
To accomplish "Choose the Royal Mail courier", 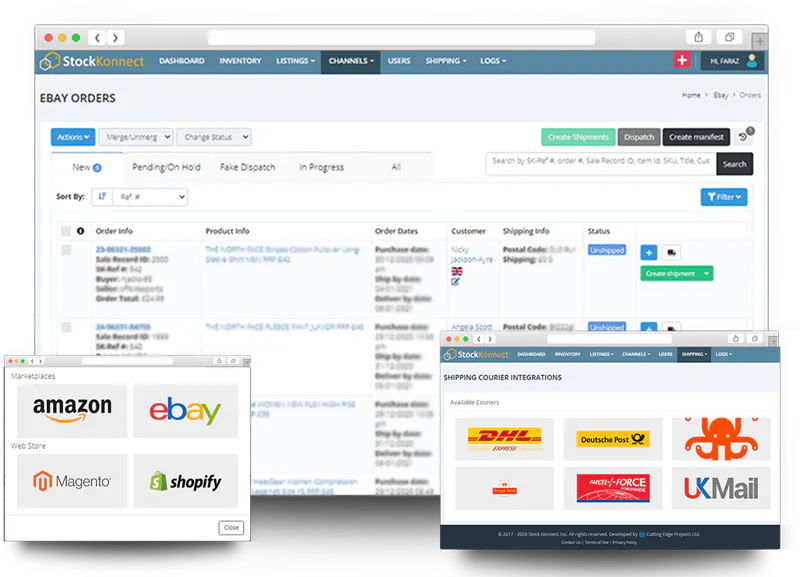I will point(504,488).
